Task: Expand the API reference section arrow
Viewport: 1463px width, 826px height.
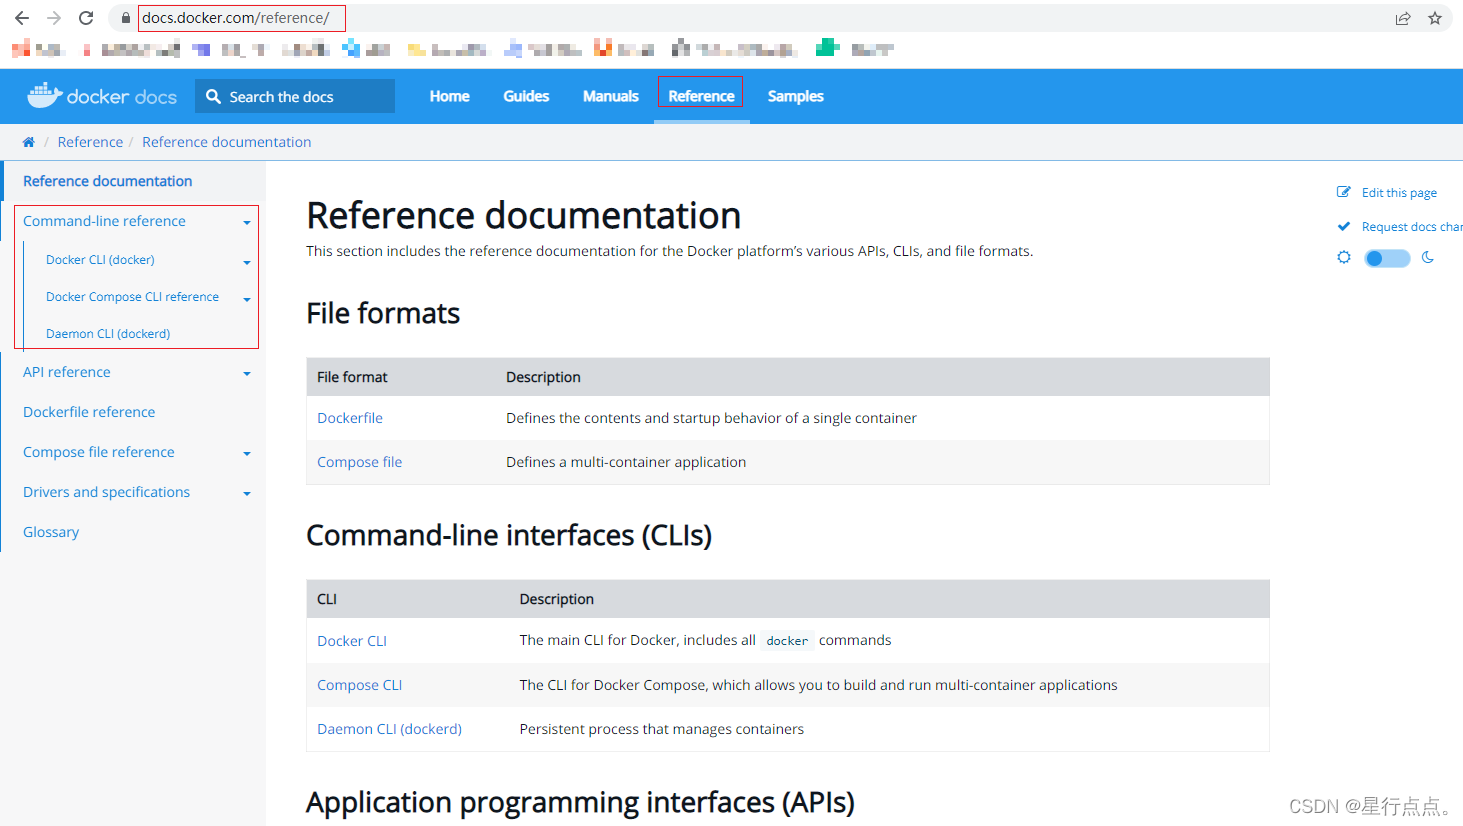Action: (247, 373)
